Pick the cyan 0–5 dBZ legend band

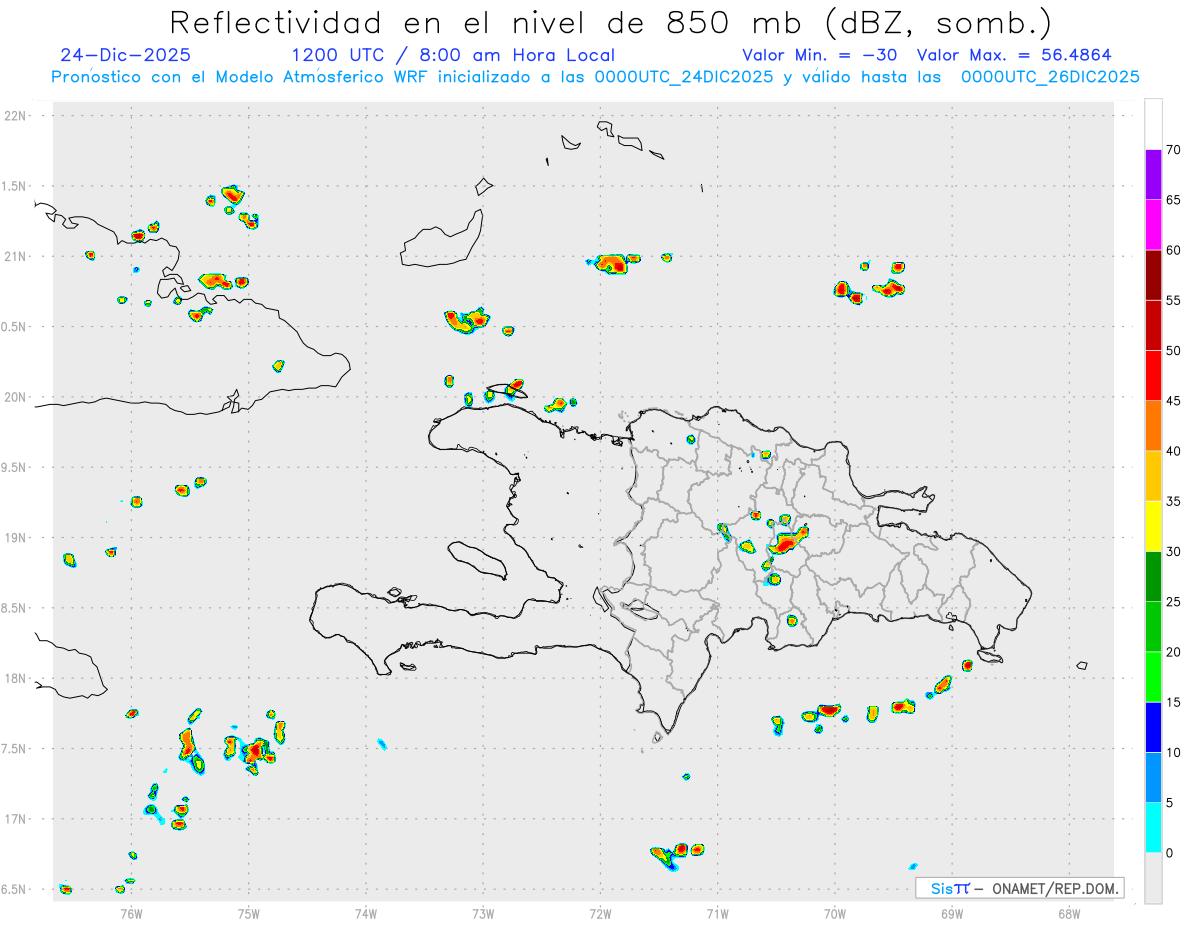pos(1153,828)
